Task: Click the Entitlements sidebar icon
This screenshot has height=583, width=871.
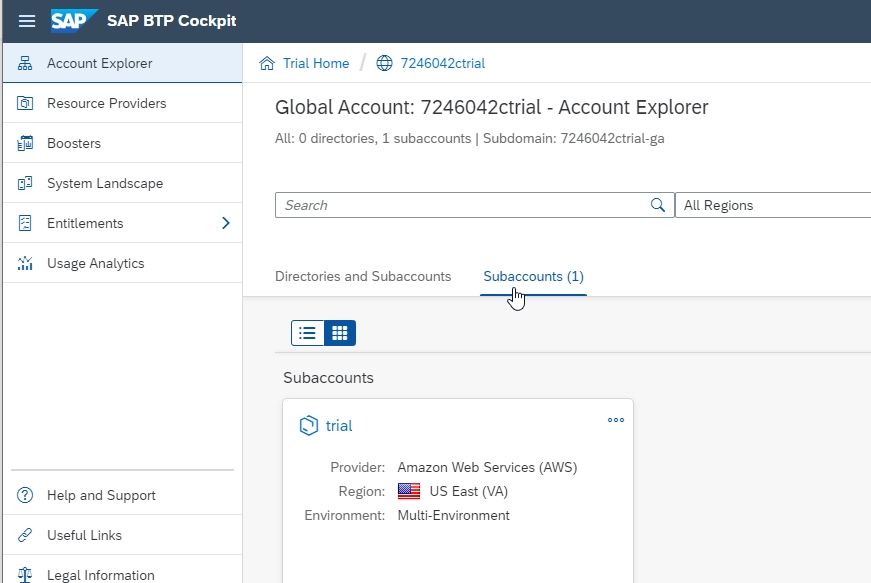Action: click(25, 223)
